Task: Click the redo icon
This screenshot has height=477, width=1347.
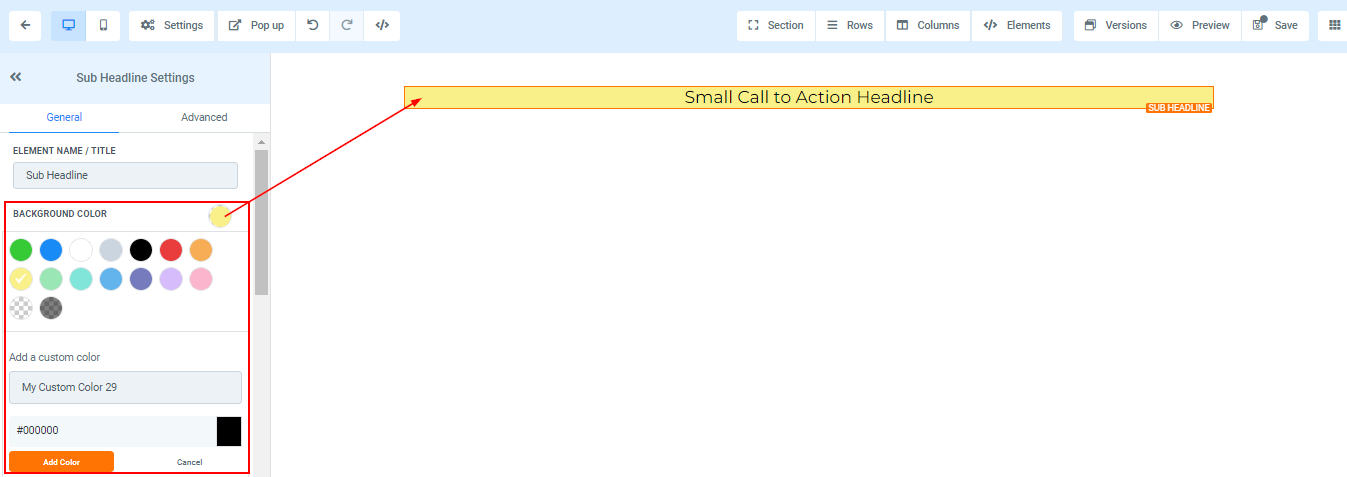Action: 347,25
